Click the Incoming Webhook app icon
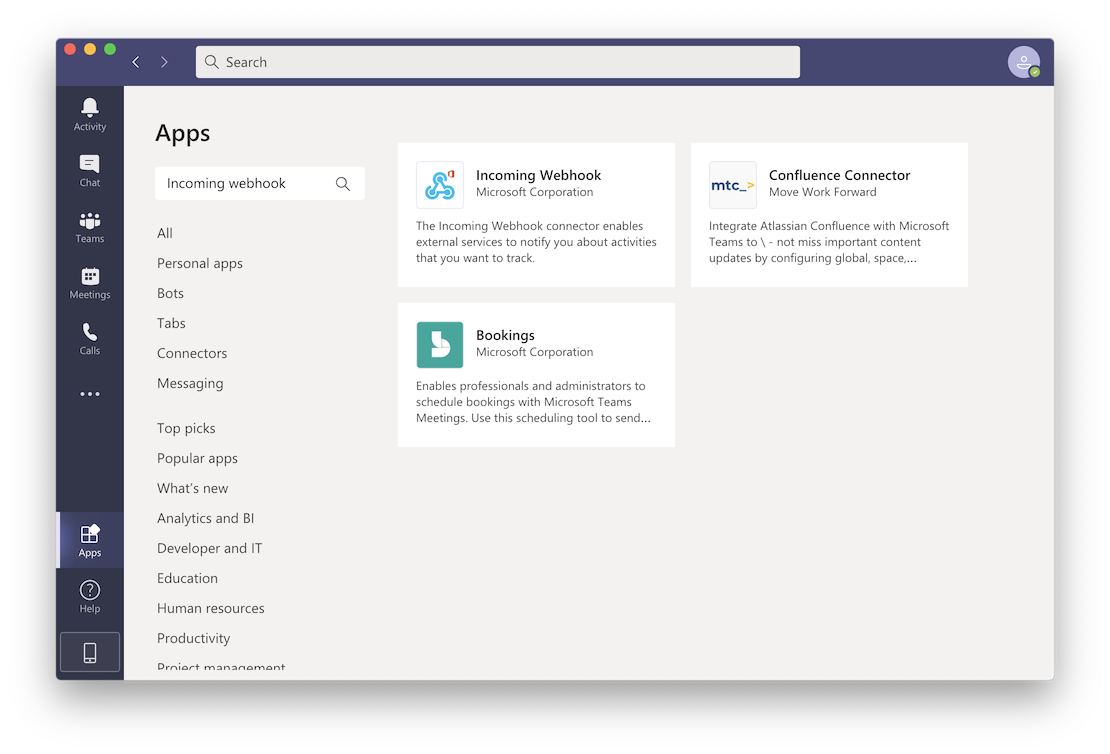 coord(440,185)
